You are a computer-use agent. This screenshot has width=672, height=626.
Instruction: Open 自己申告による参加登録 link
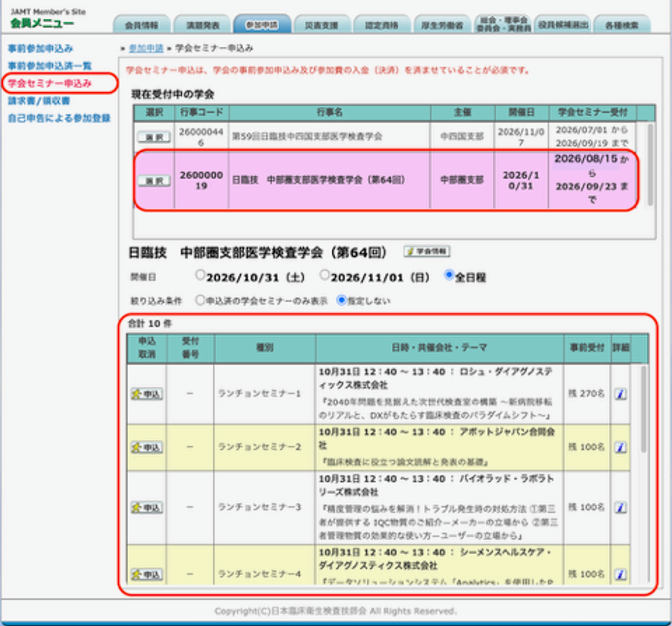tap(59, 118)
